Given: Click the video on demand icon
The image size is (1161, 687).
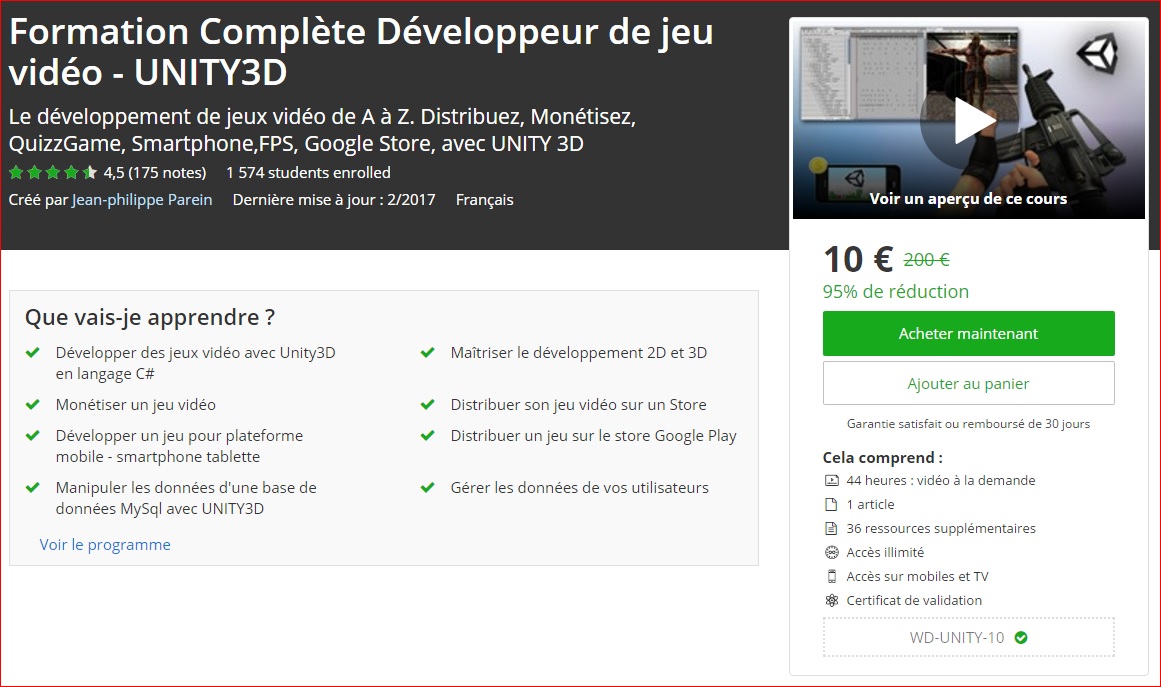Looking at the screenshot, I should click(x=832, y=480).
